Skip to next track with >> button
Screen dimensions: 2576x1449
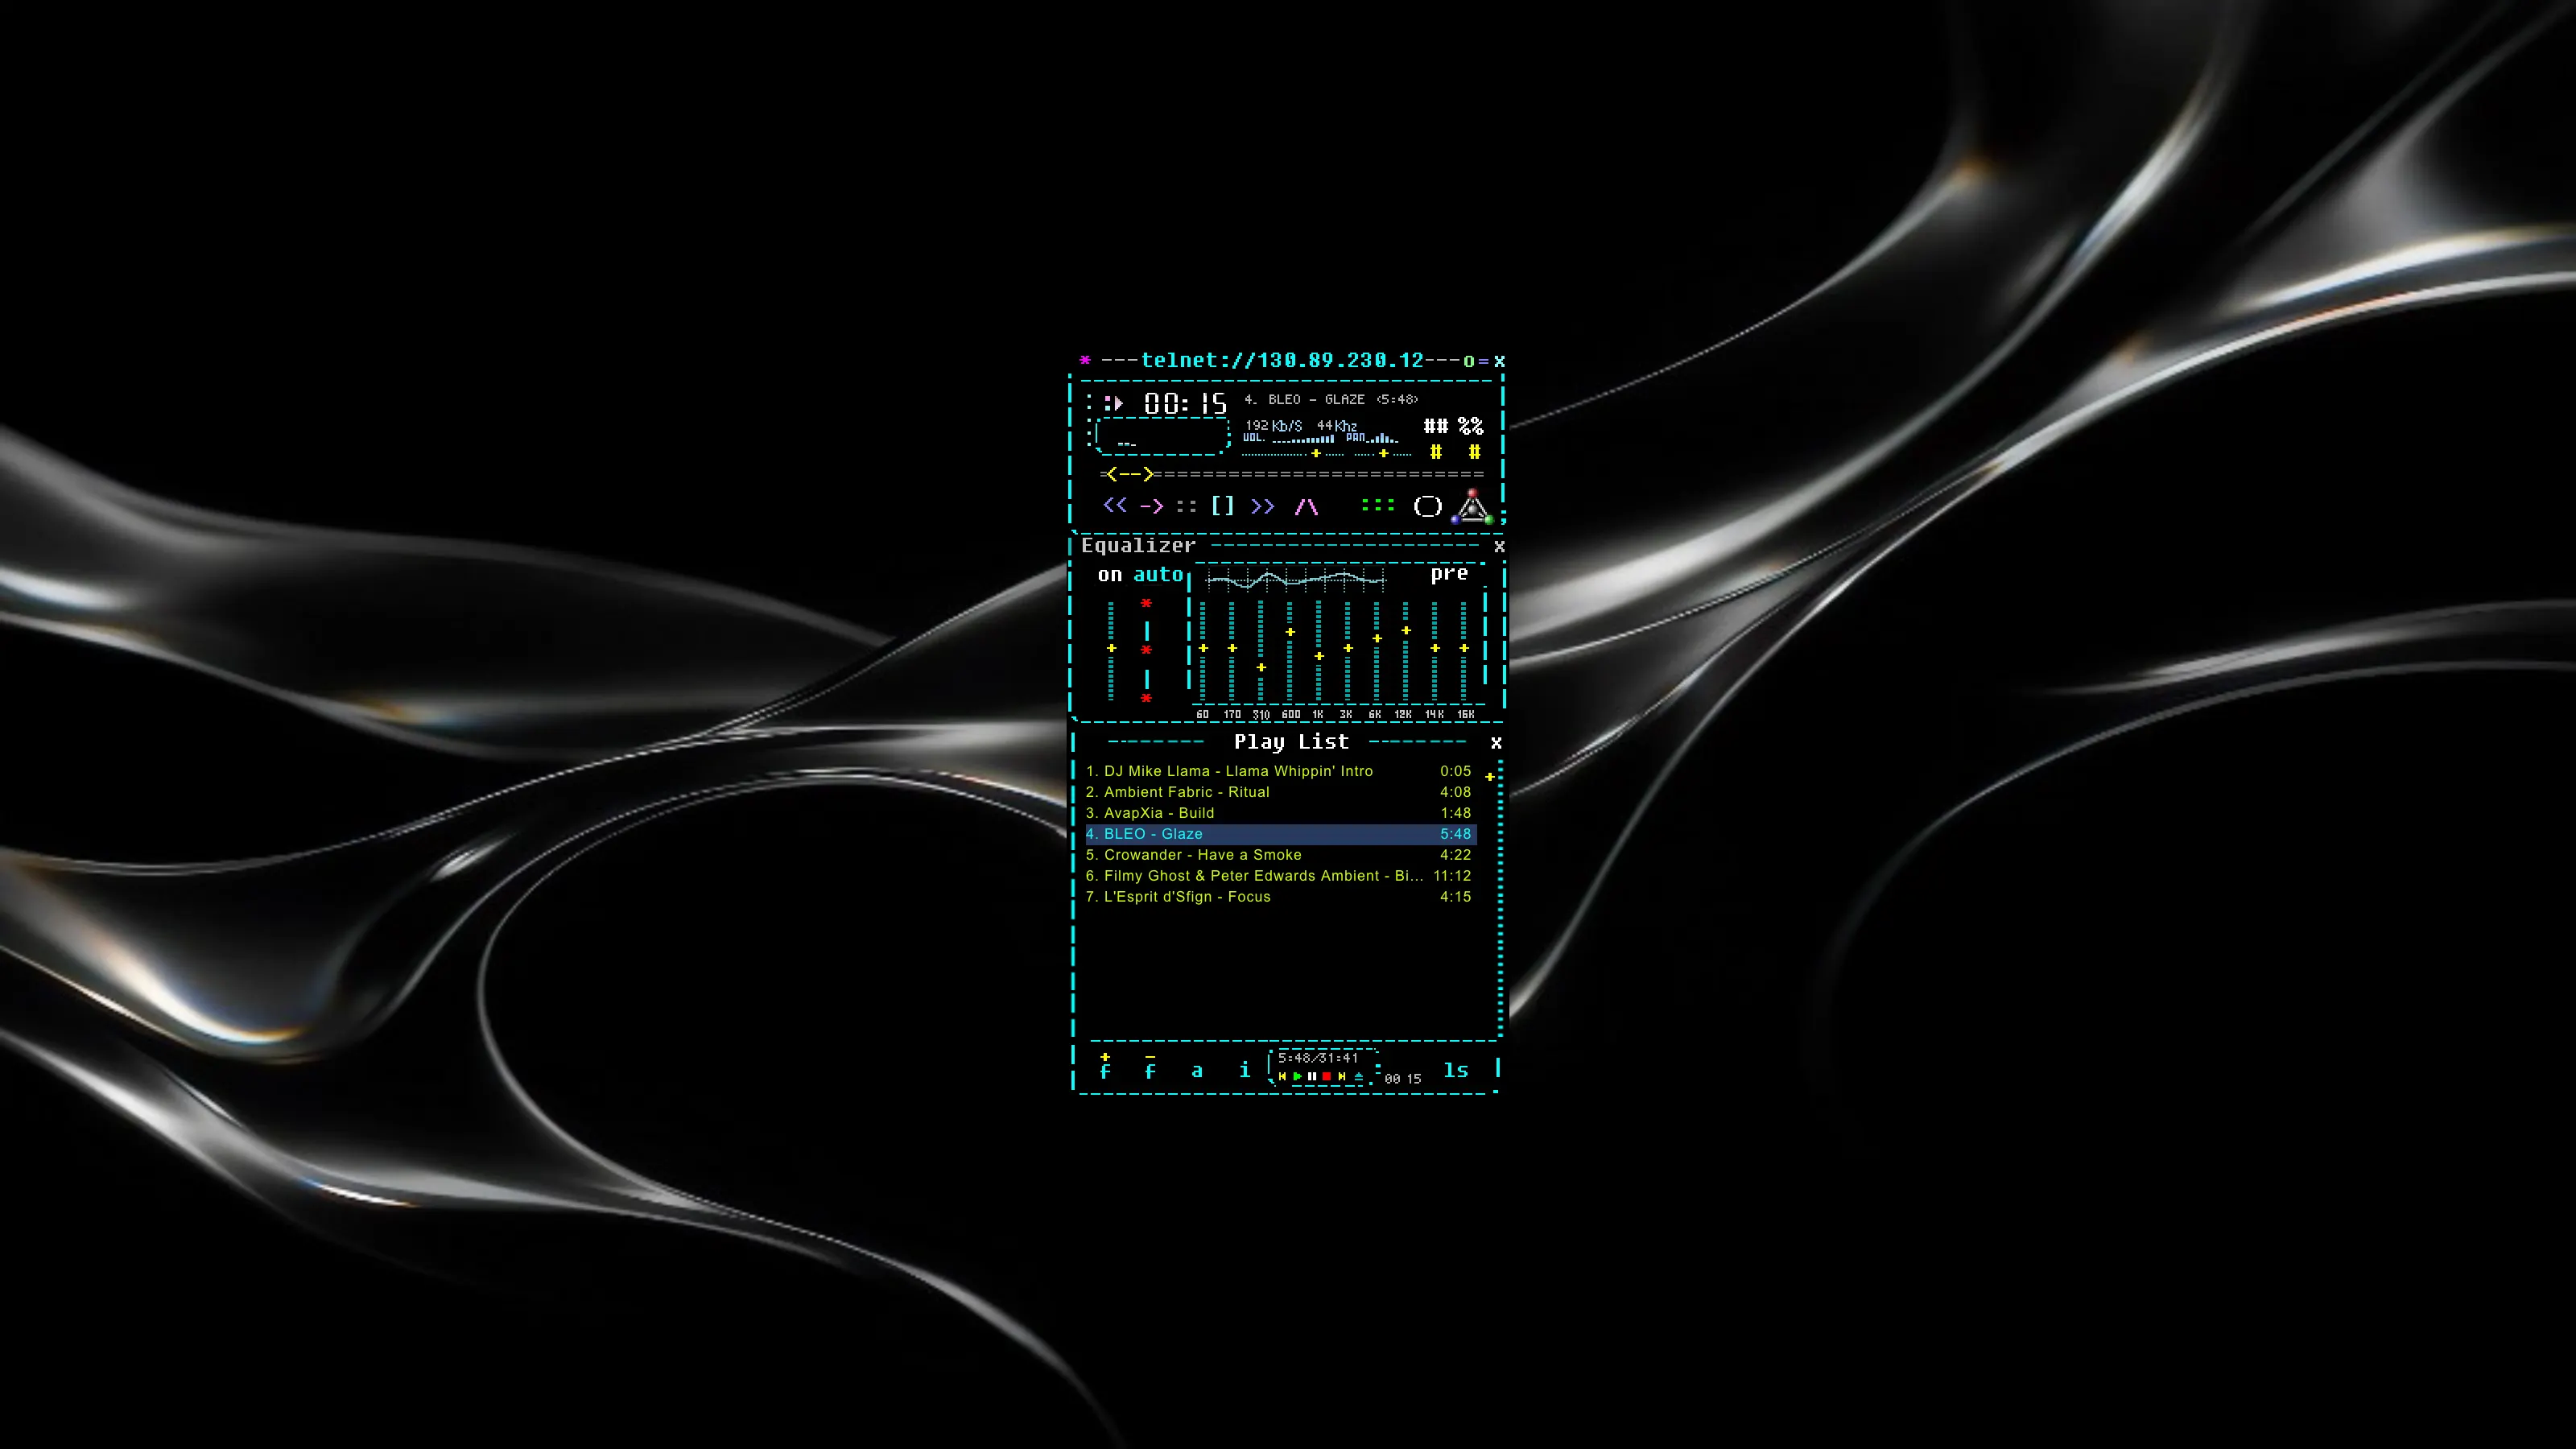click(x=1263, y=506)
